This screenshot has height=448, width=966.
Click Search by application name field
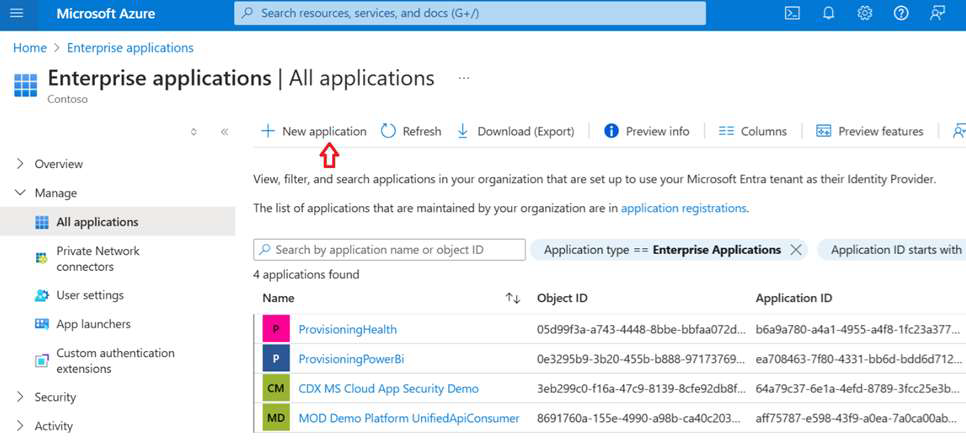tap(389, 250)
